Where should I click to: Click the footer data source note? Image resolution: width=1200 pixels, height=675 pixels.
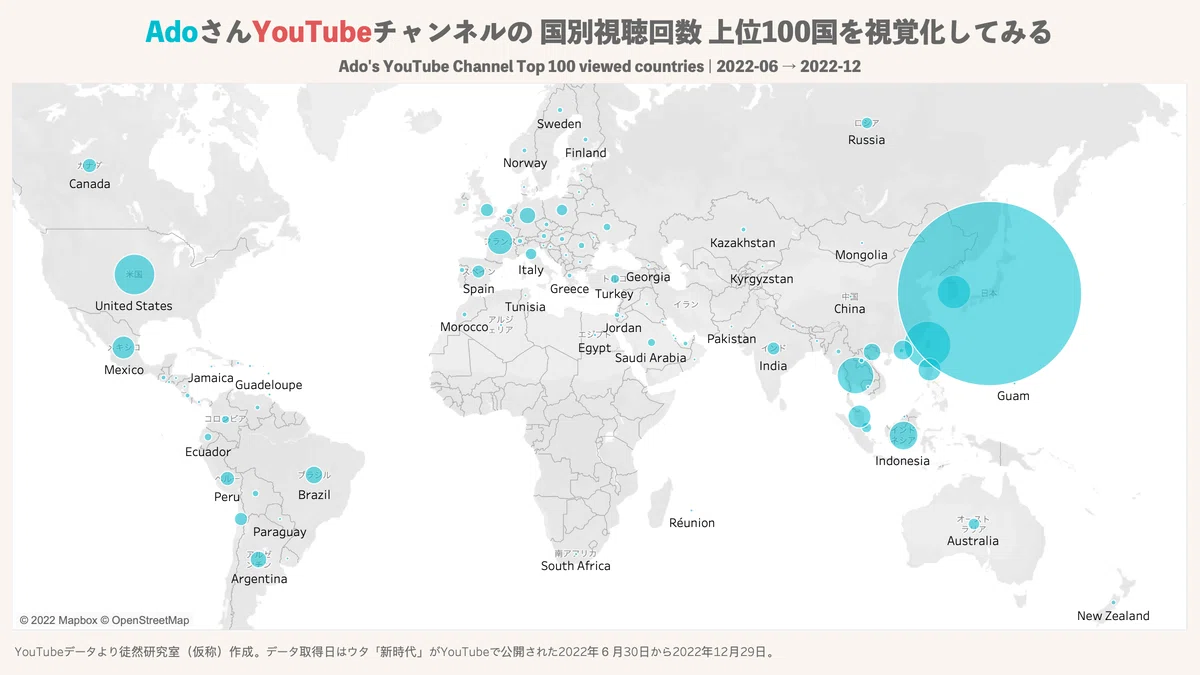click(395, 652)
